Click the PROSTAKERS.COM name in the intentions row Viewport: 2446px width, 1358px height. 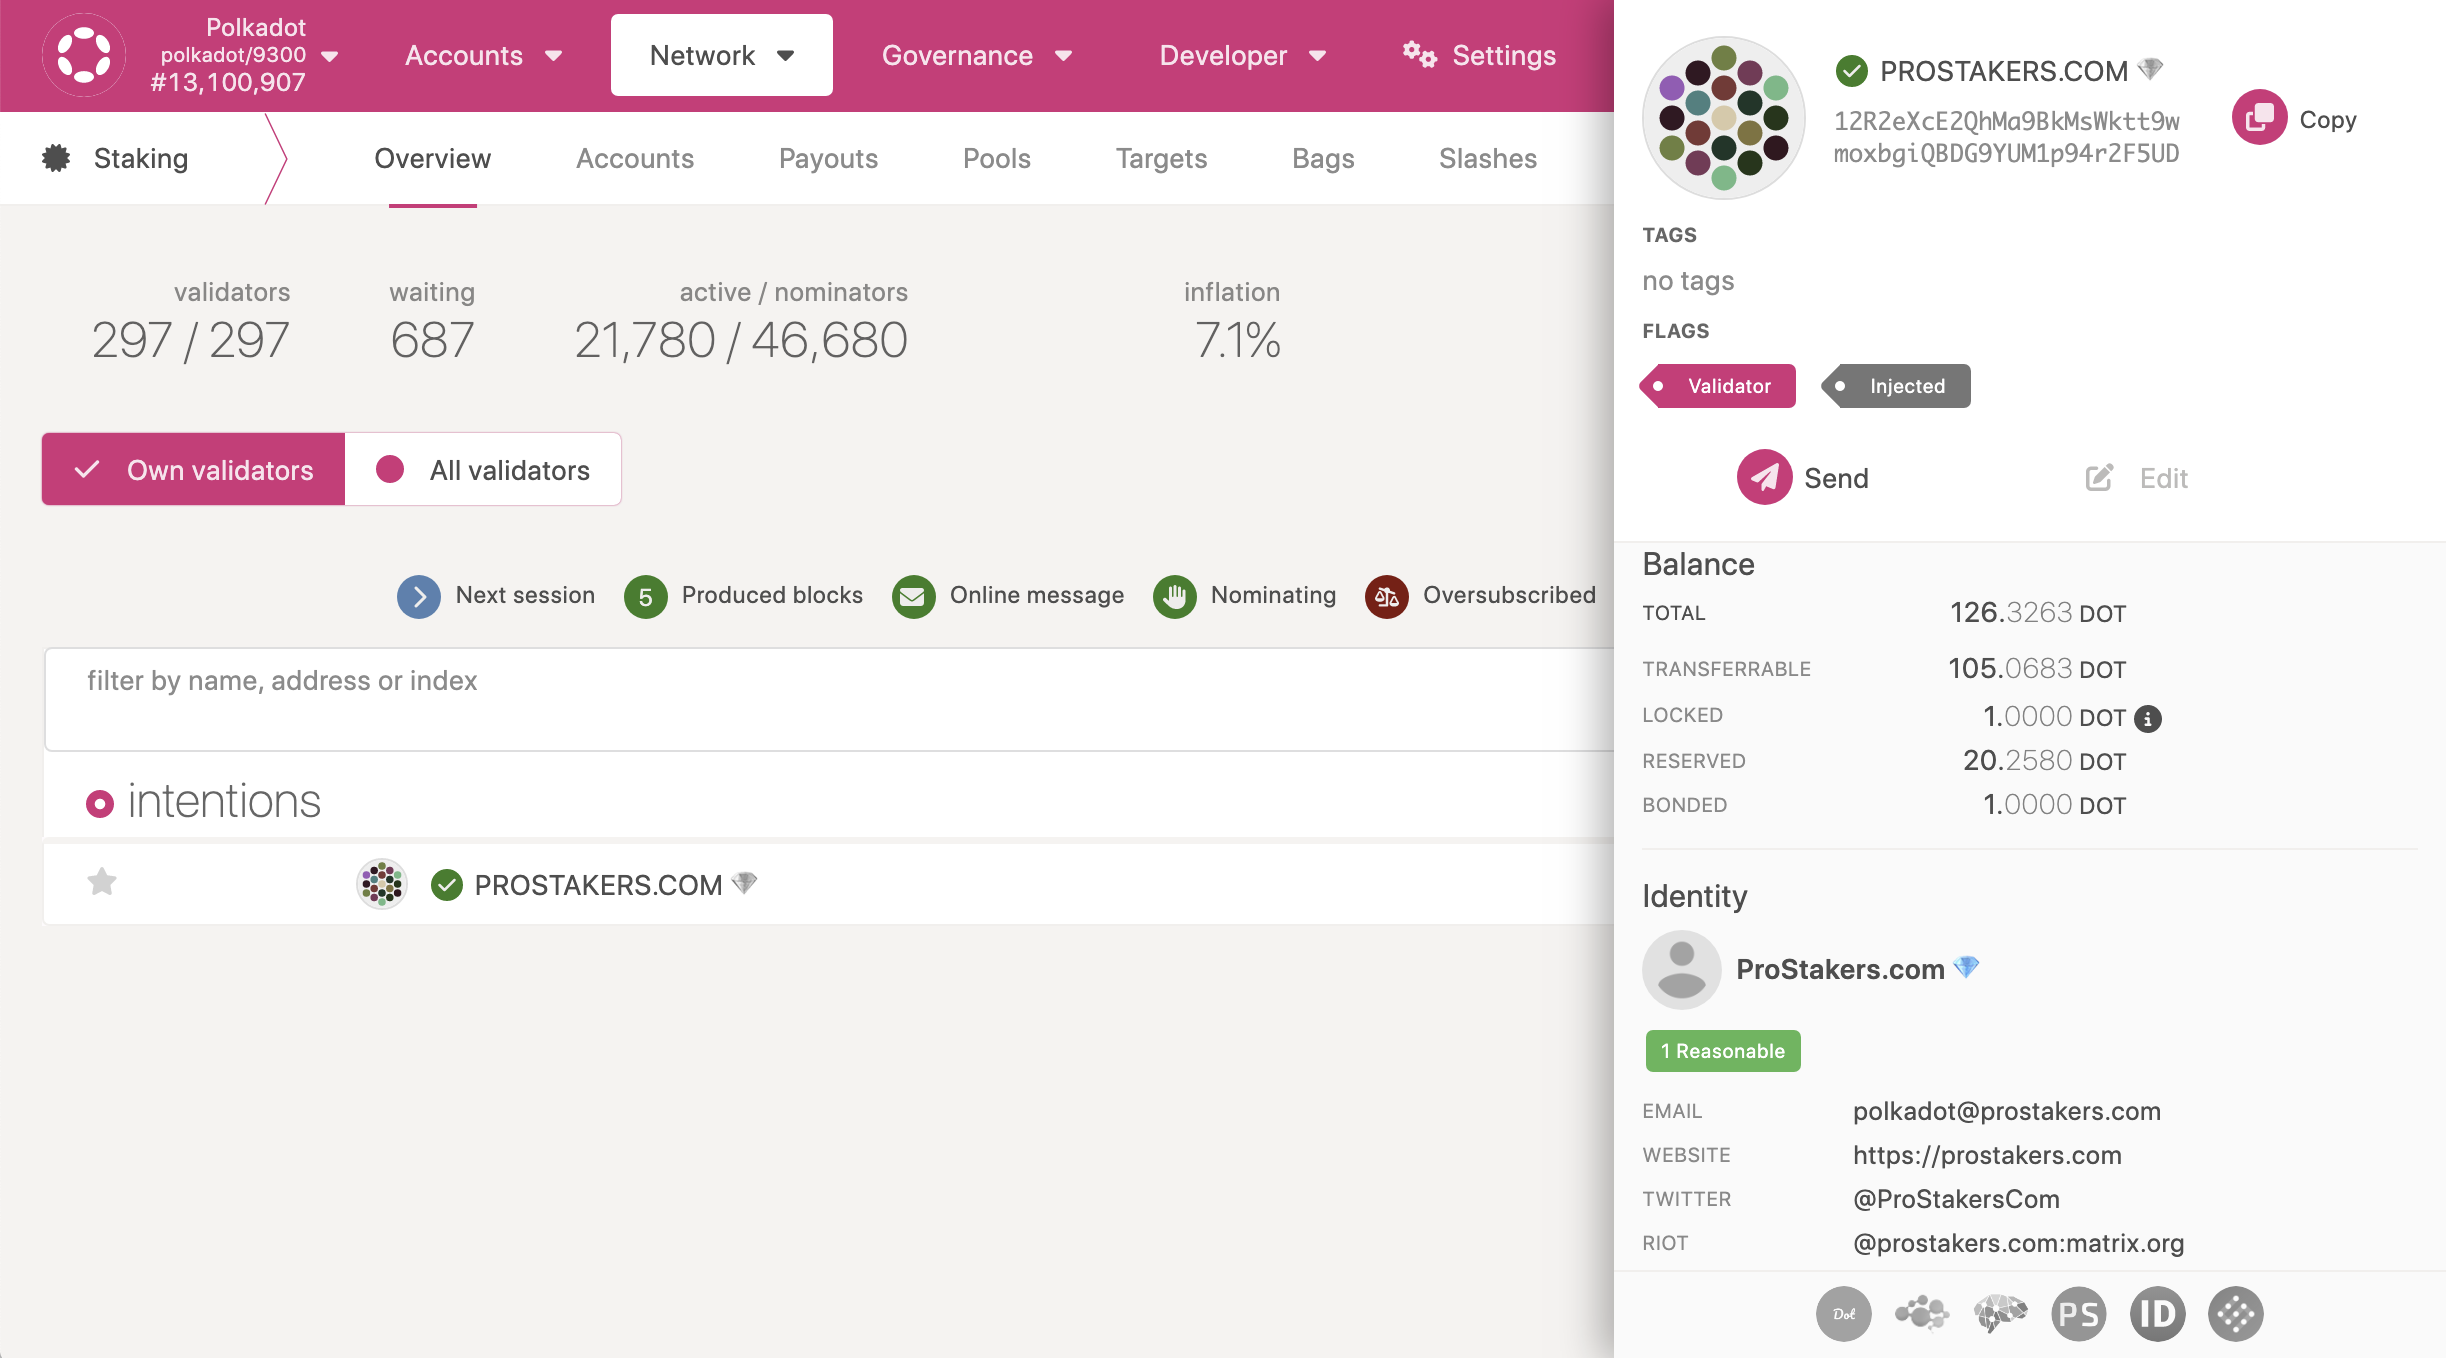[598, 885]
